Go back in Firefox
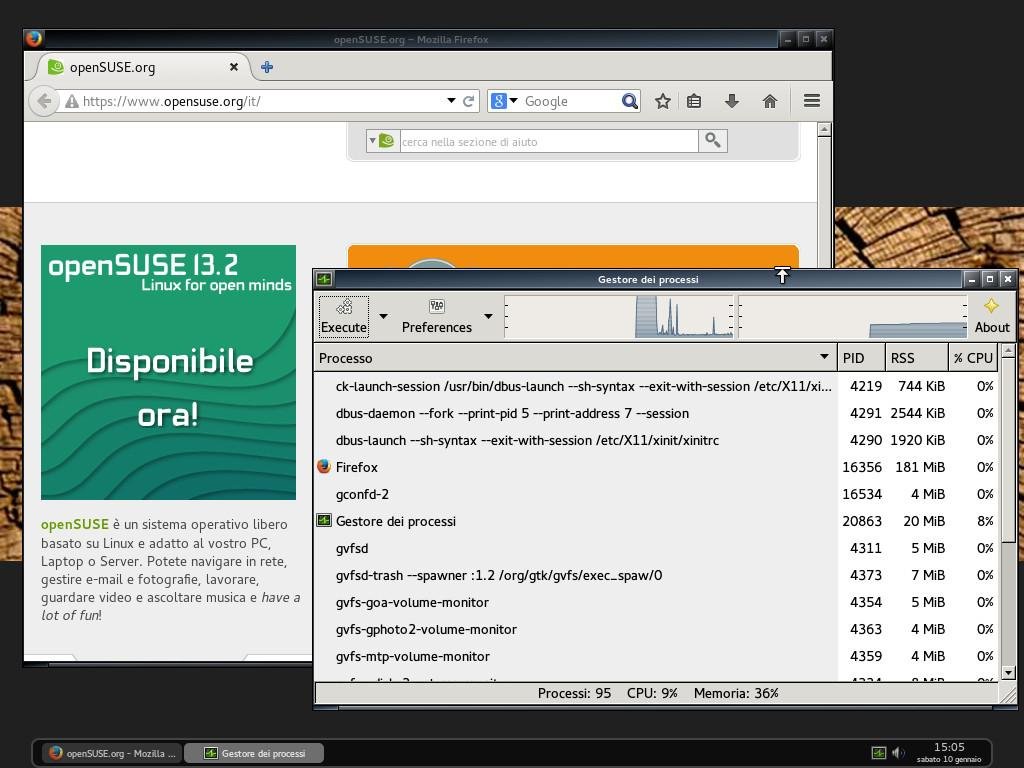 point(44,101)
